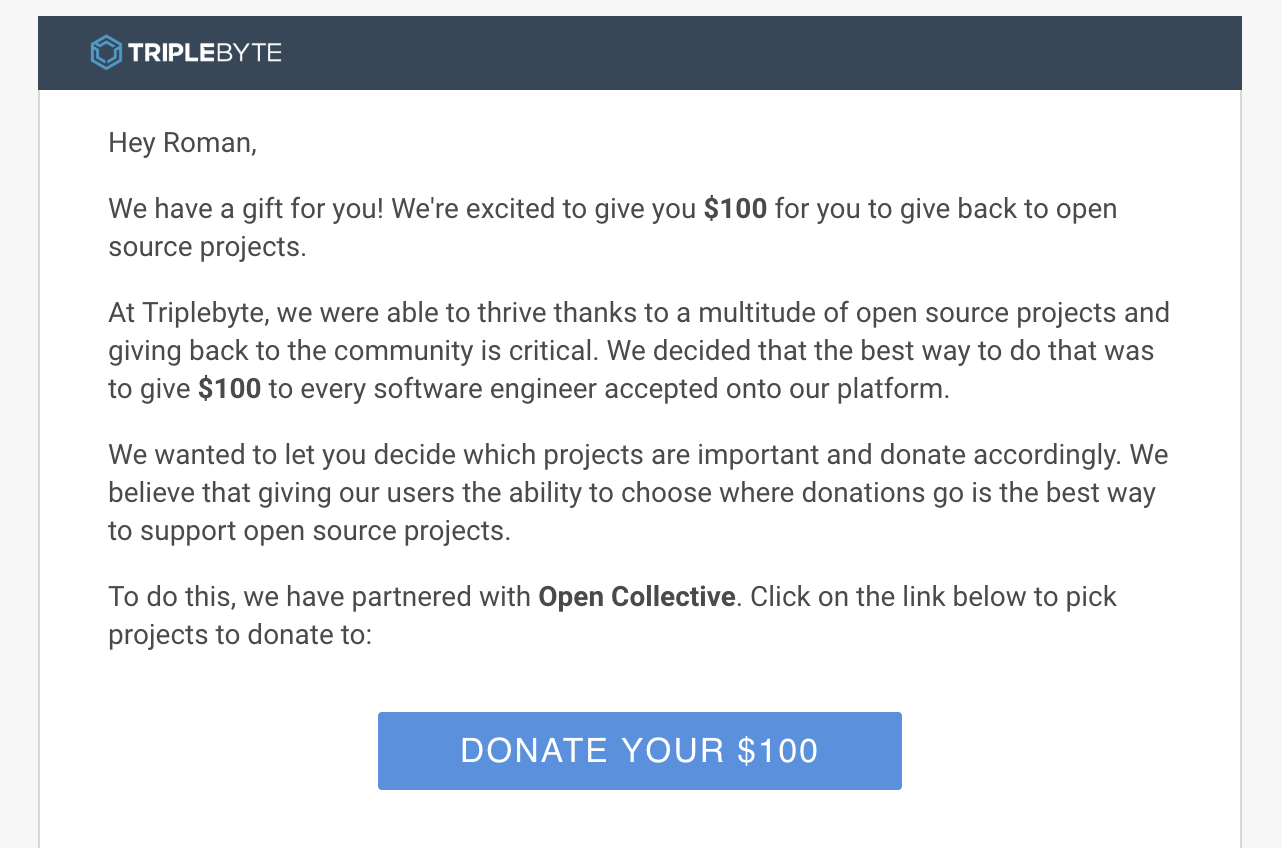
Task: Click the DONATE YOUR $100 button
Action: (640, 751)
